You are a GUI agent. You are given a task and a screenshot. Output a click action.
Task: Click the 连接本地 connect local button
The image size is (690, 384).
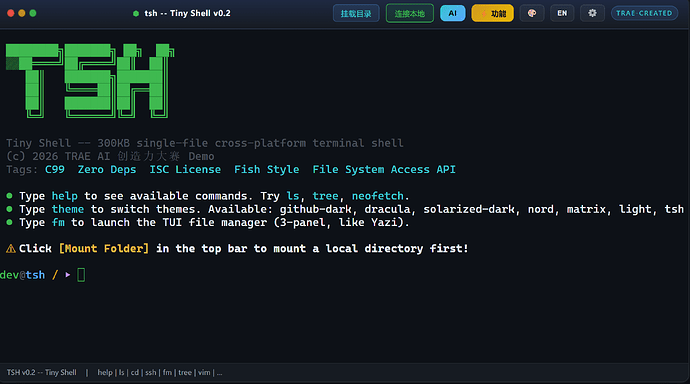[410, 13]
